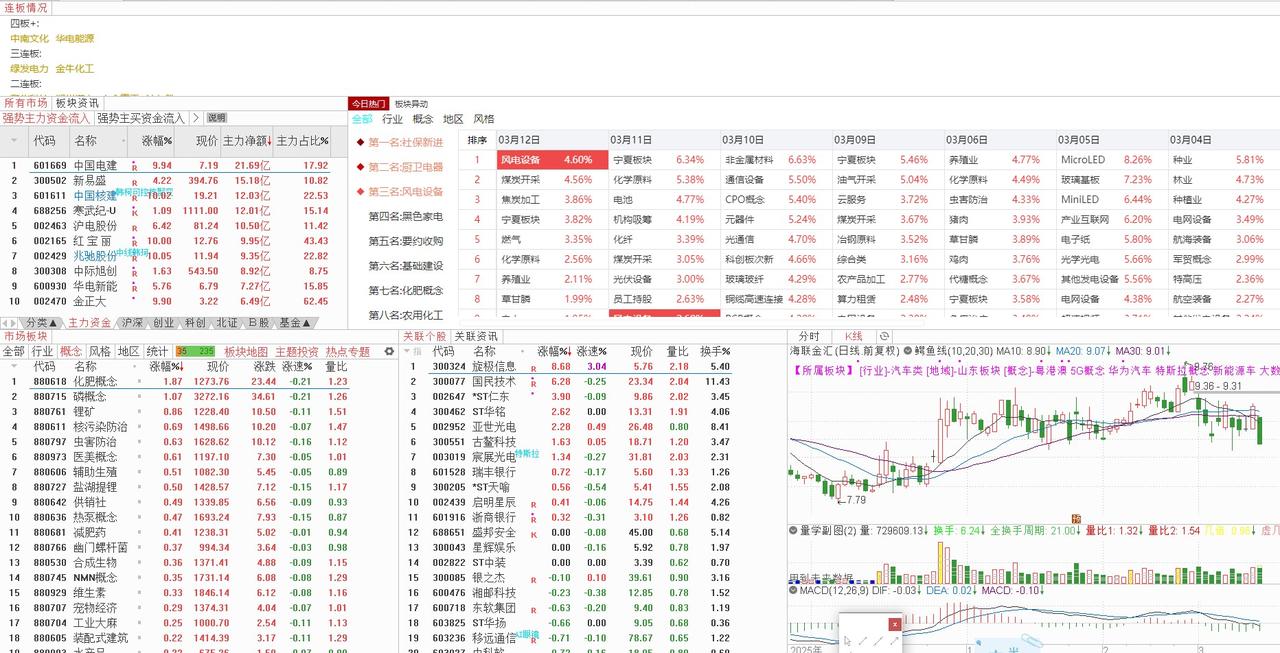Screen dimensions: 1280x653
Task: Click the round icon before MACD(12,26,9)
Action: tap(793, 591)
